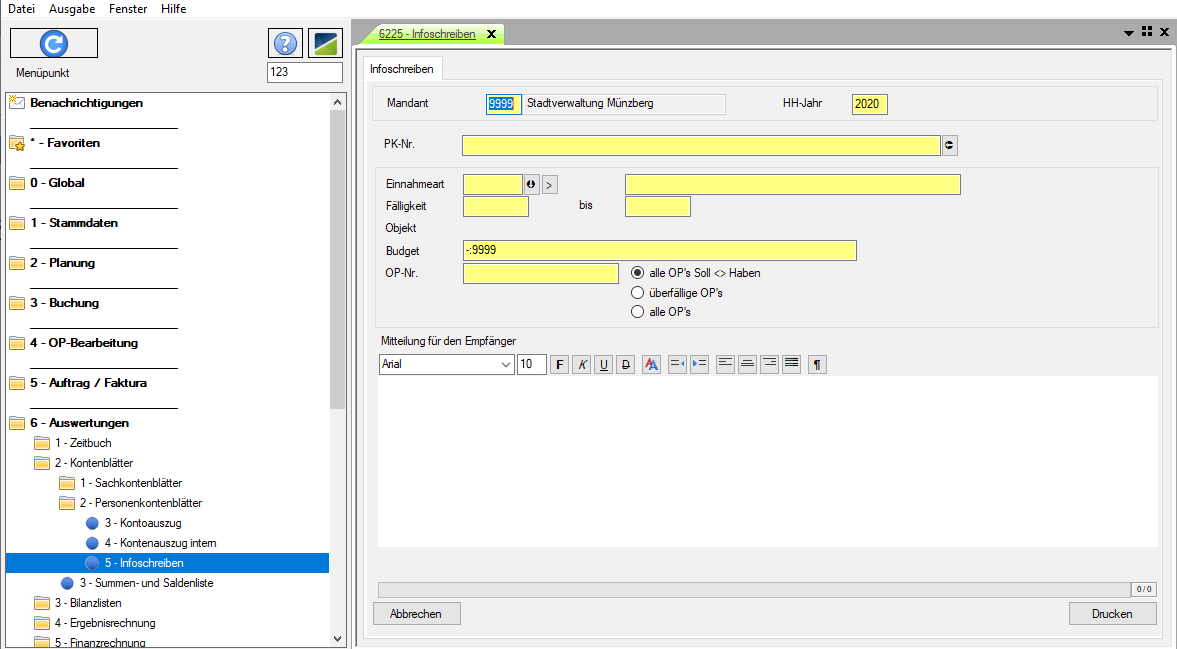Click the blue-green company logo icon

[x=325, y=43]
